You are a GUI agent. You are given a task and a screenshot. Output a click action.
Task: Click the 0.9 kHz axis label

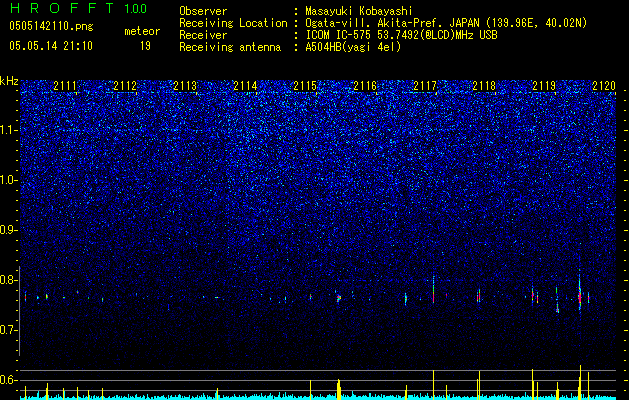(x=9, y=230)
